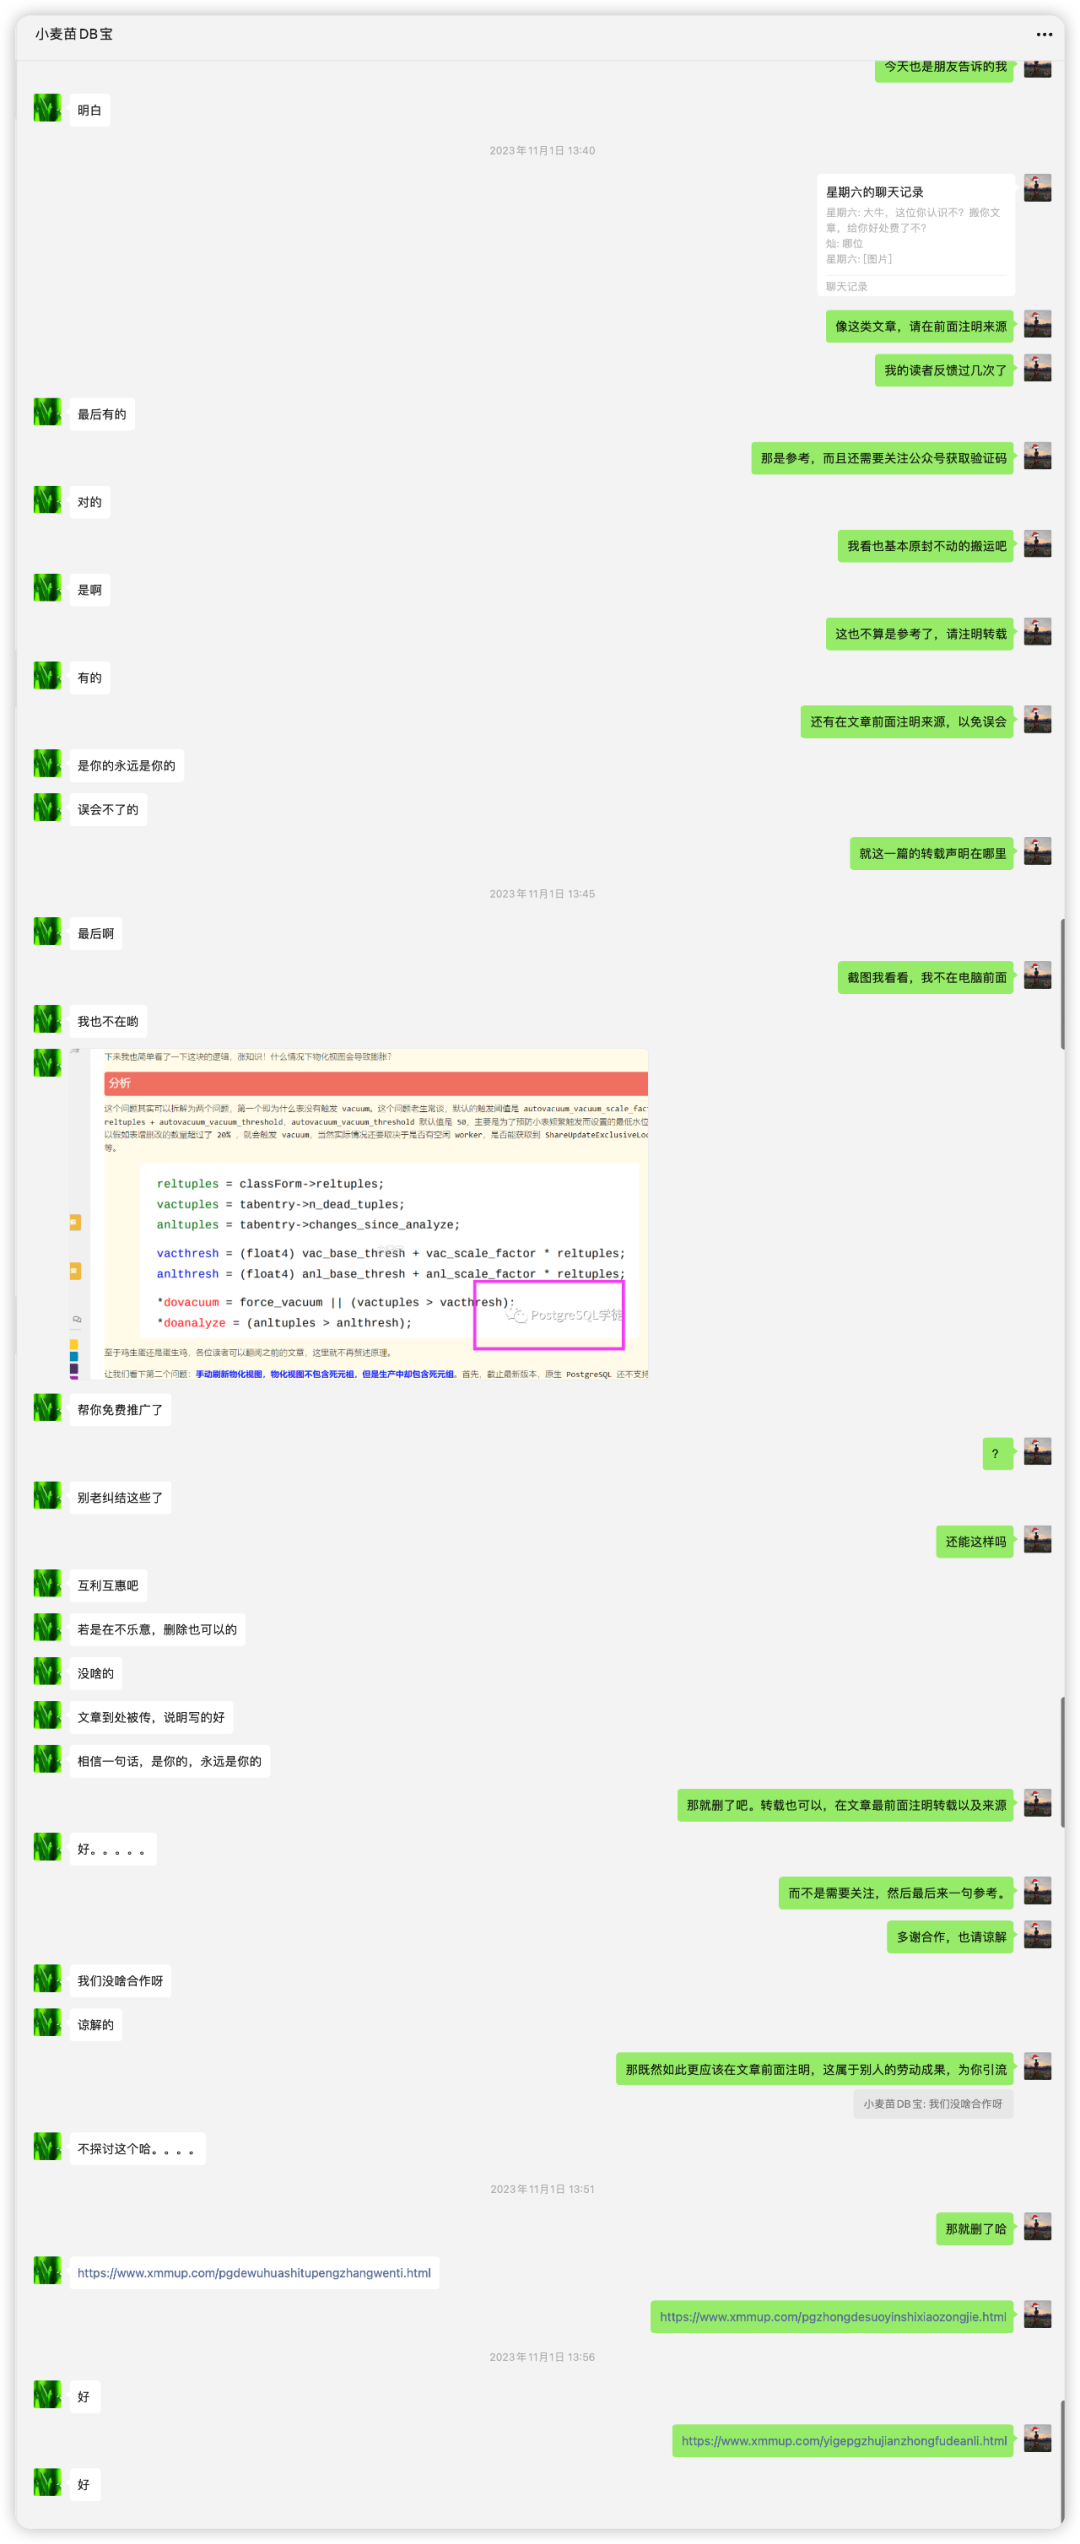
Task: Open the yigepgzhujianzhongfudeanli.html link
Action: tap(843, 2441)
